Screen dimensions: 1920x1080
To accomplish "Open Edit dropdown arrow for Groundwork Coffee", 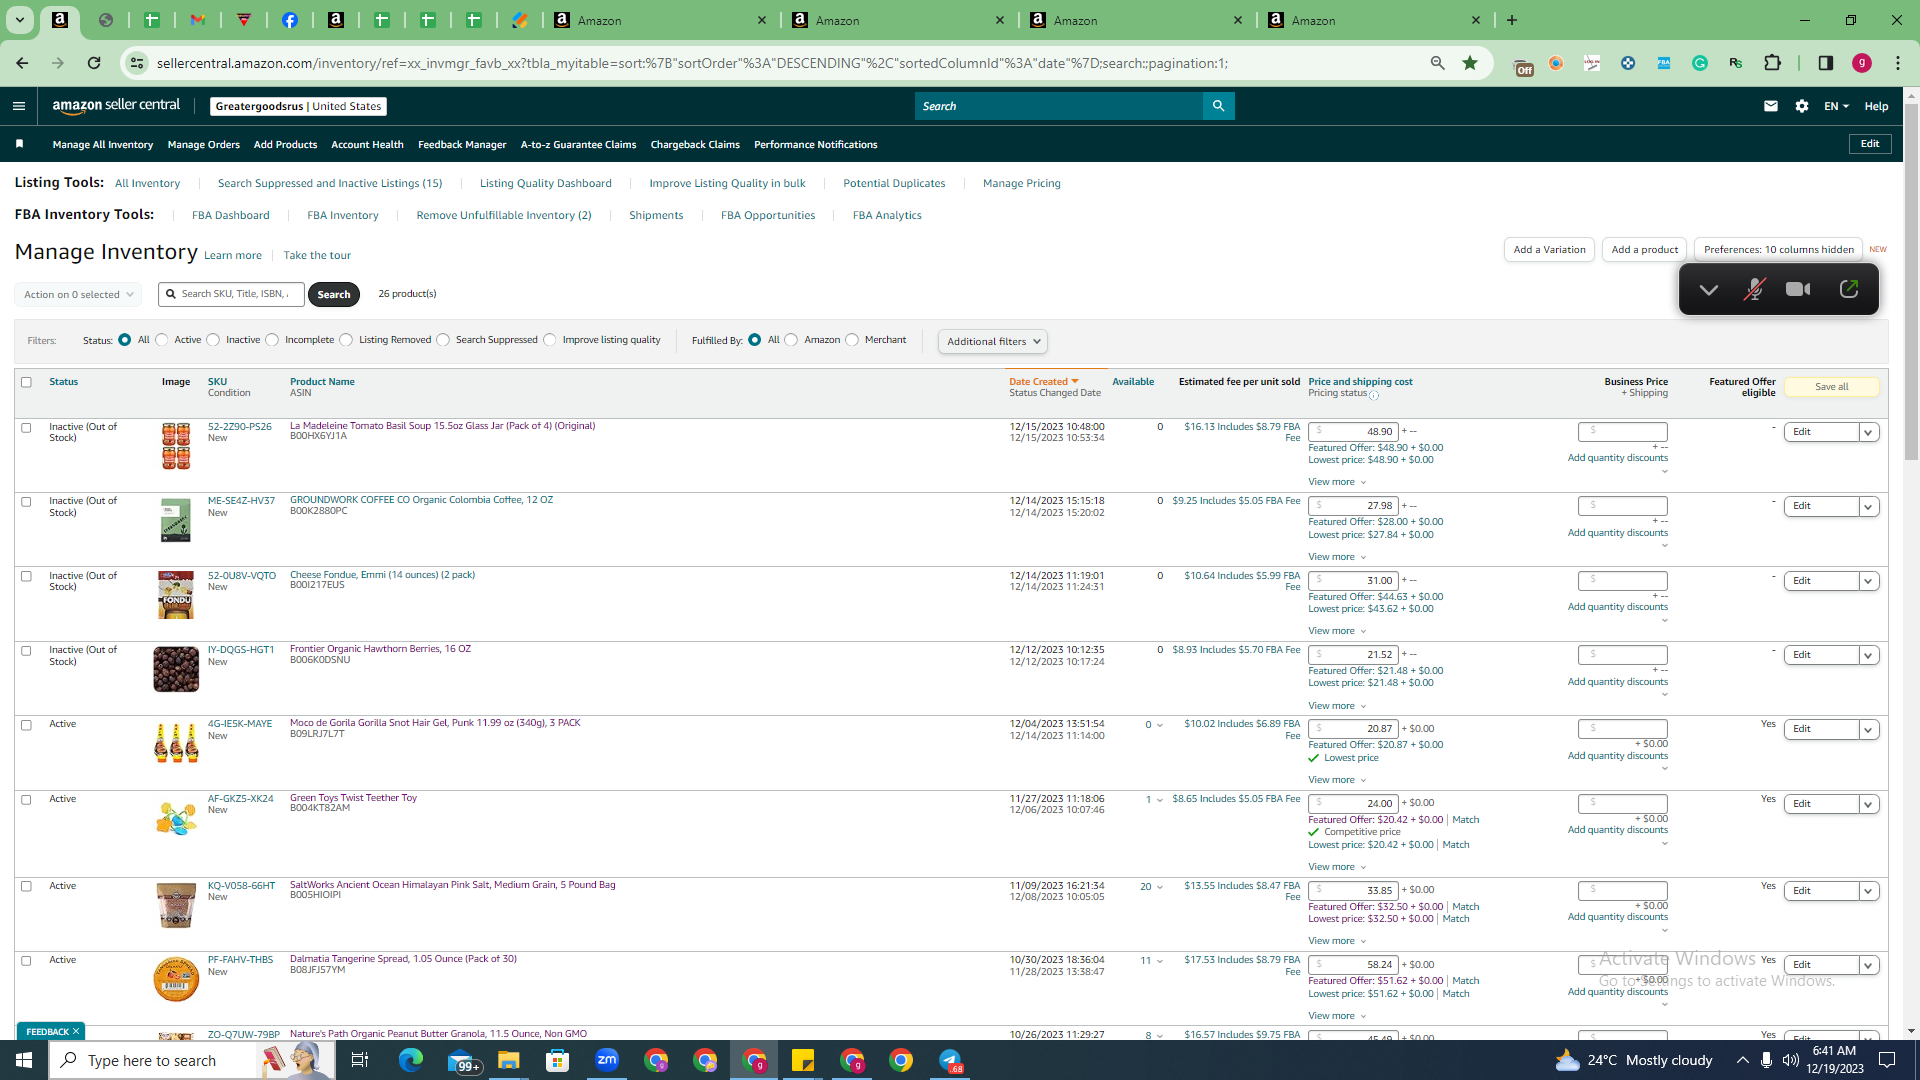I will coord(1868,507).
